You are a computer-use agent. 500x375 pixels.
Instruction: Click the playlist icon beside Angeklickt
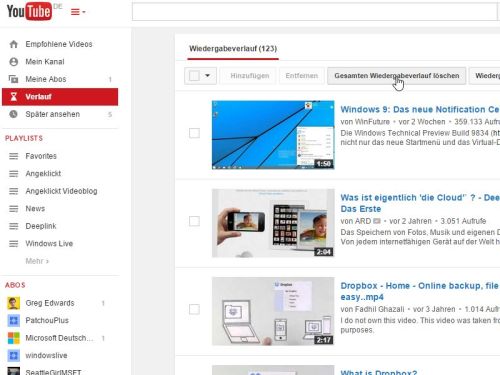tap(13, 174)
